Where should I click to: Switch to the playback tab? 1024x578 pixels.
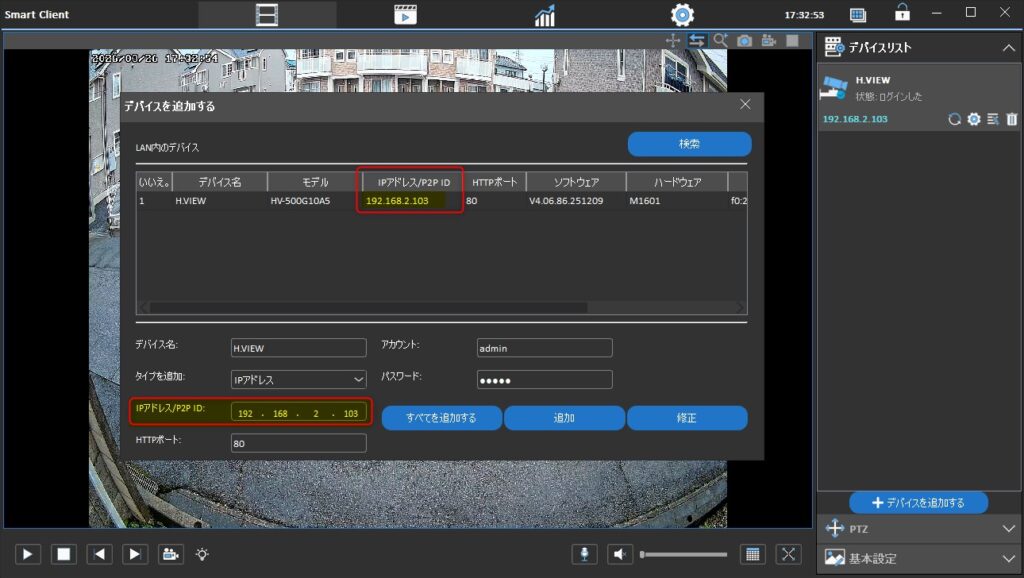click(405, 15)
